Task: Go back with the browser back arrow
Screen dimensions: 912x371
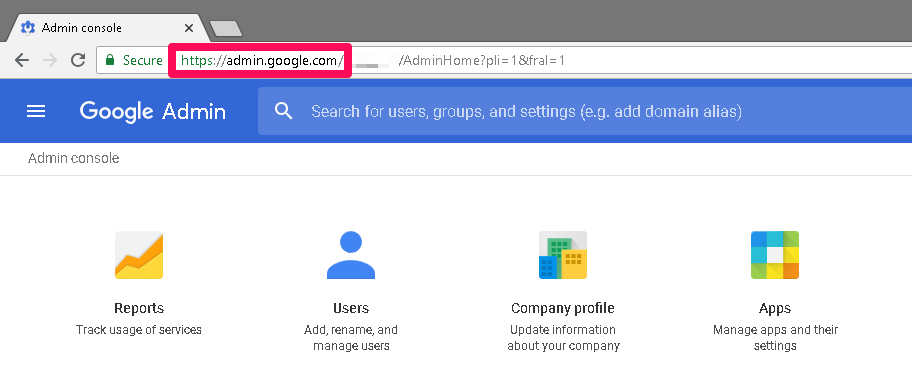Action: point(22,60)
